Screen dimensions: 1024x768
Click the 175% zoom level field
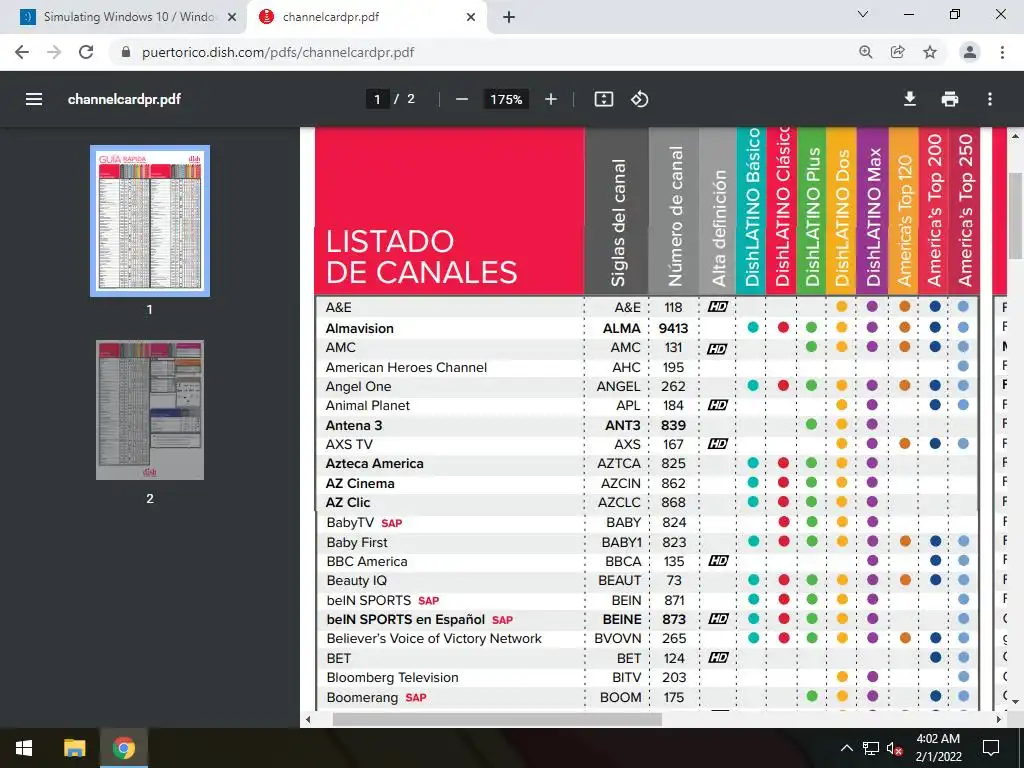click(x=506, y=99)
